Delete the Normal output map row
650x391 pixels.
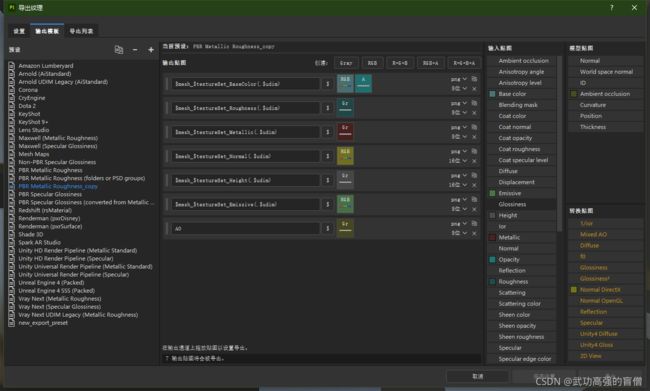(474, 160)
